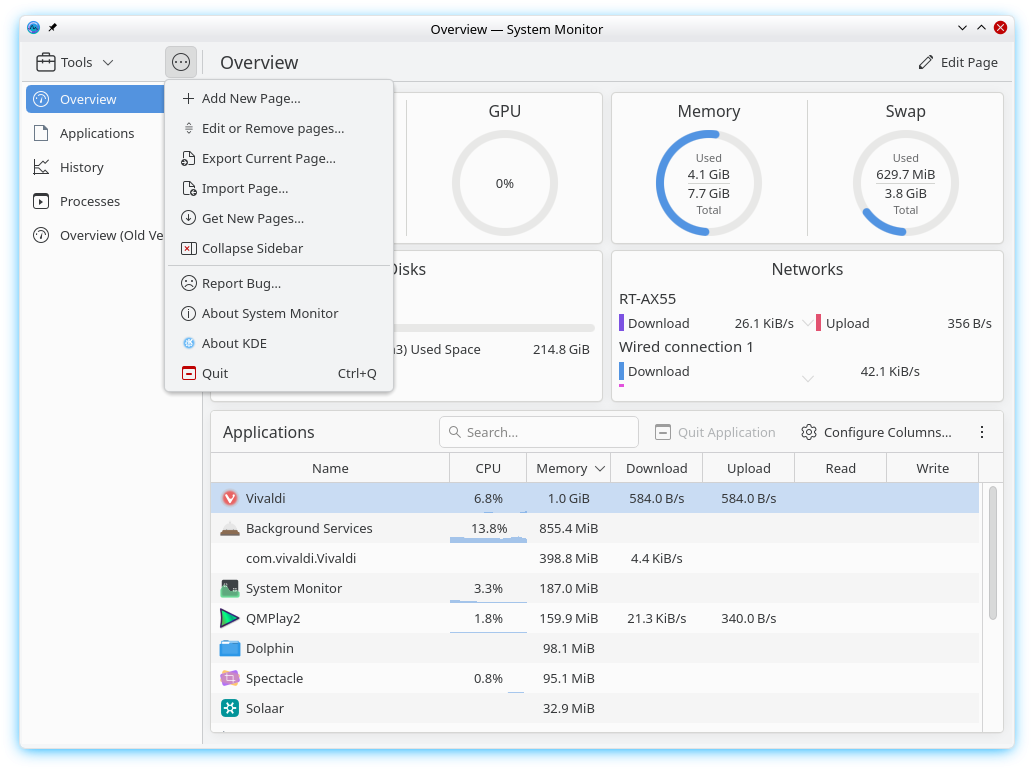Select Export Current Page option
The image size is (1034, 772).
[x=268, y=158]
